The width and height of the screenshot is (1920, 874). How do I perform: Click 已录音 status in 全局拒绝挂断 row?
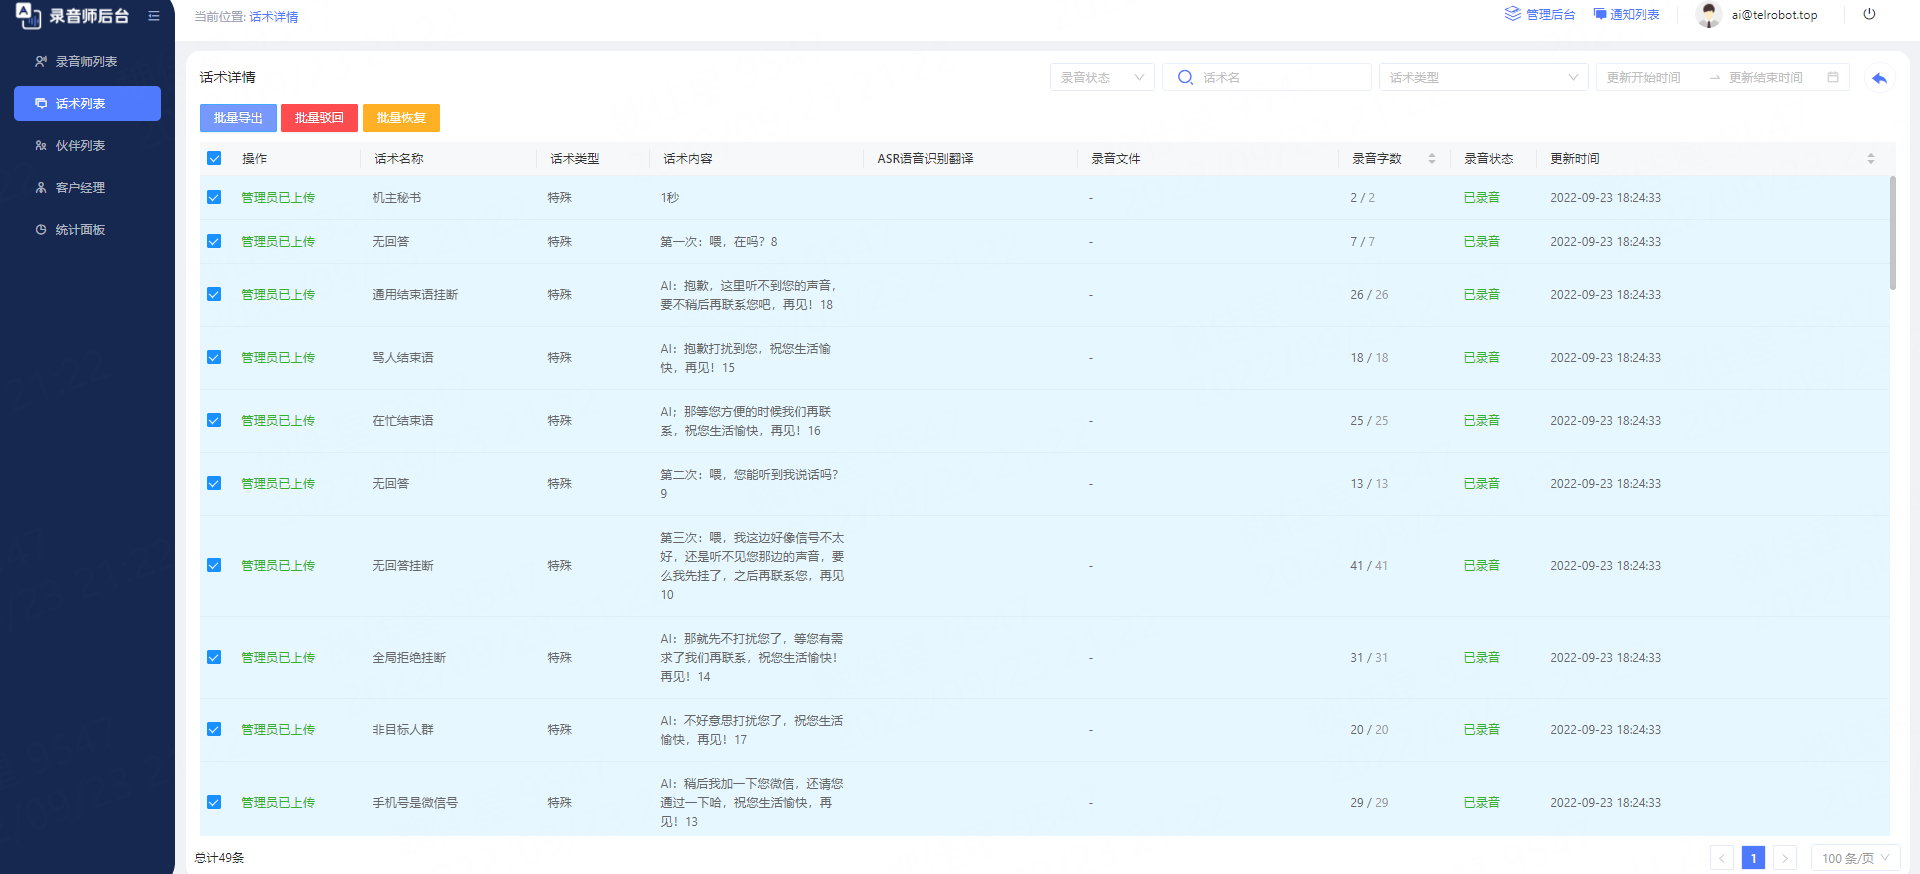(1482, 658)
